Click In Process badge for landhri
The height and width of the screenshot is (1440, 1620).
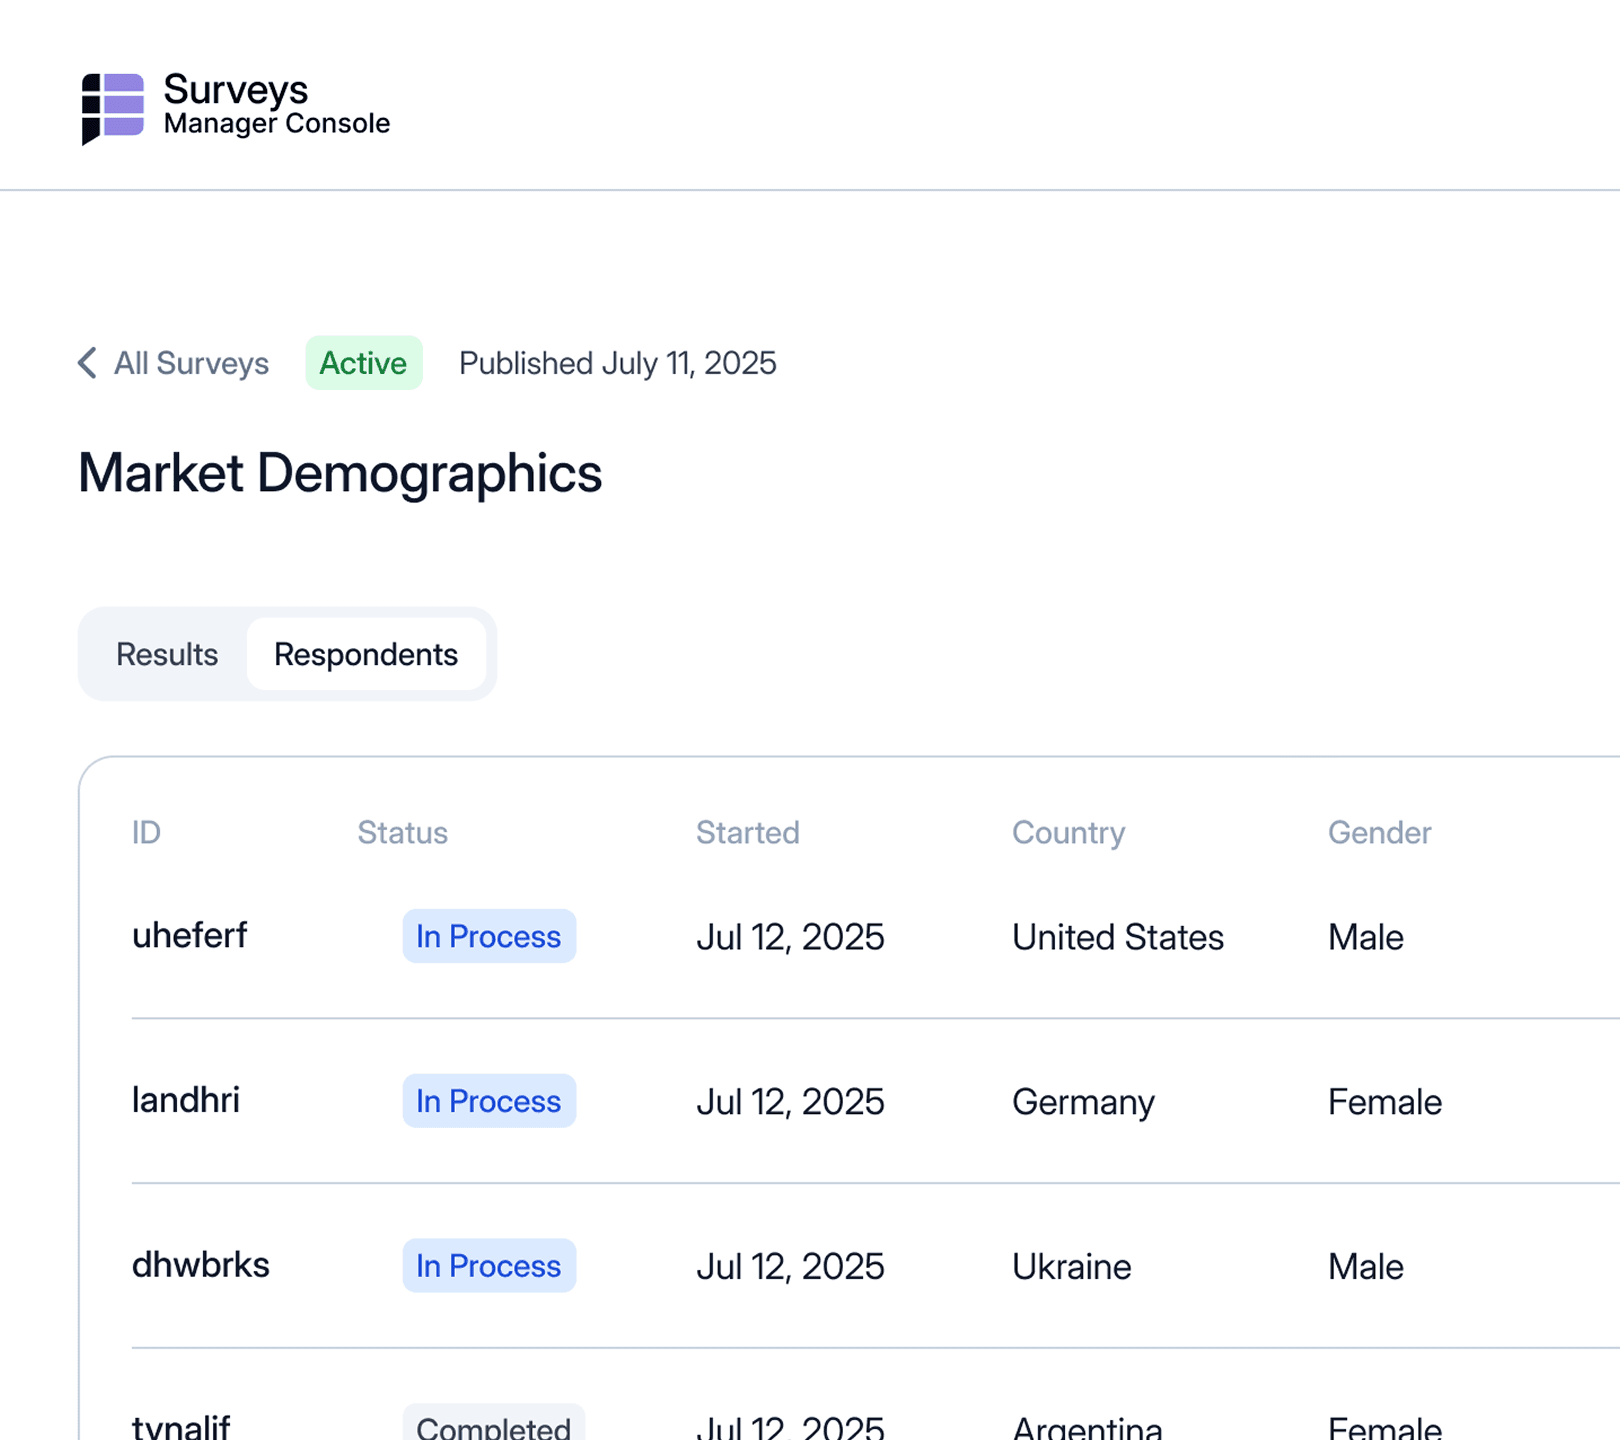(x=489, y=1101)
